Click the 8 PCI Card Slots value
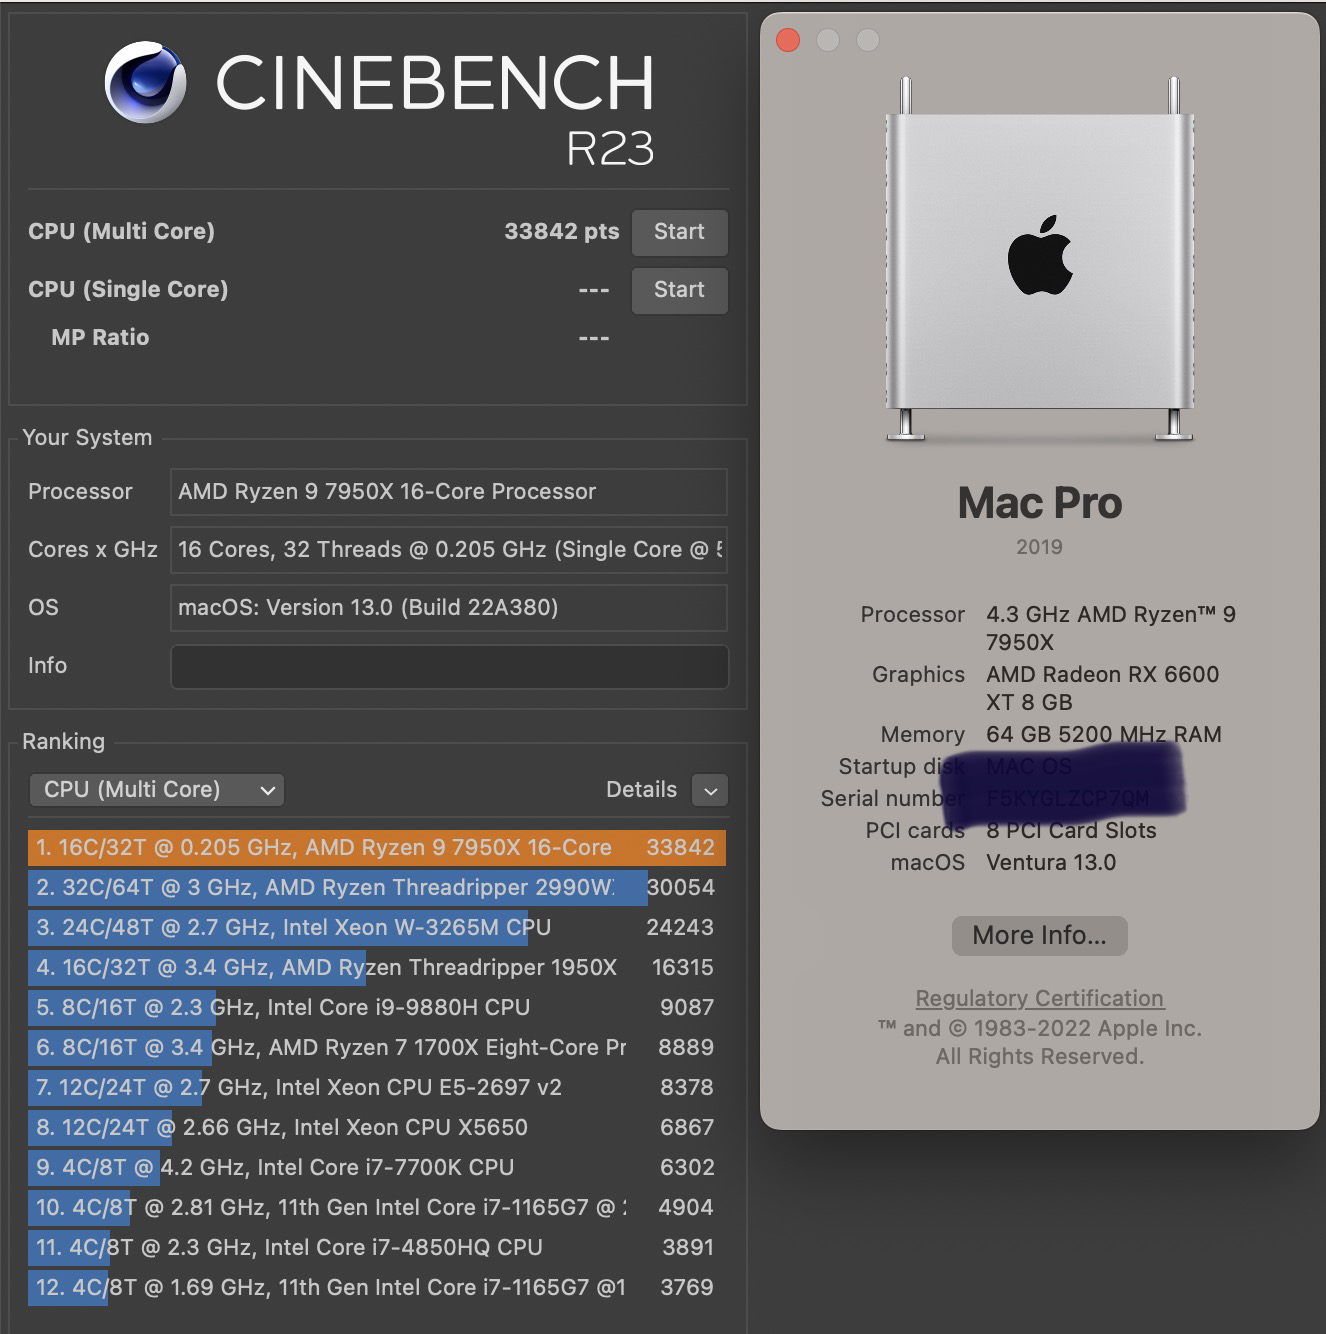The image size is (1326, 1334). pyautogui.click(x=1071, y=831)
